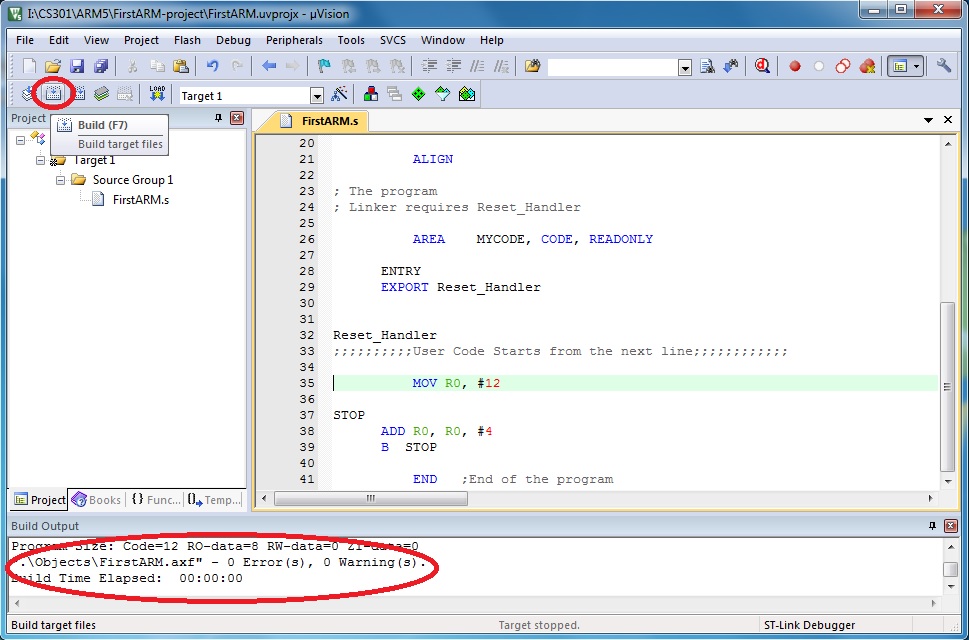Viewport: 969px width, 640px height.
Task: Select the Project panel tab
Action: tap(39, 500)
